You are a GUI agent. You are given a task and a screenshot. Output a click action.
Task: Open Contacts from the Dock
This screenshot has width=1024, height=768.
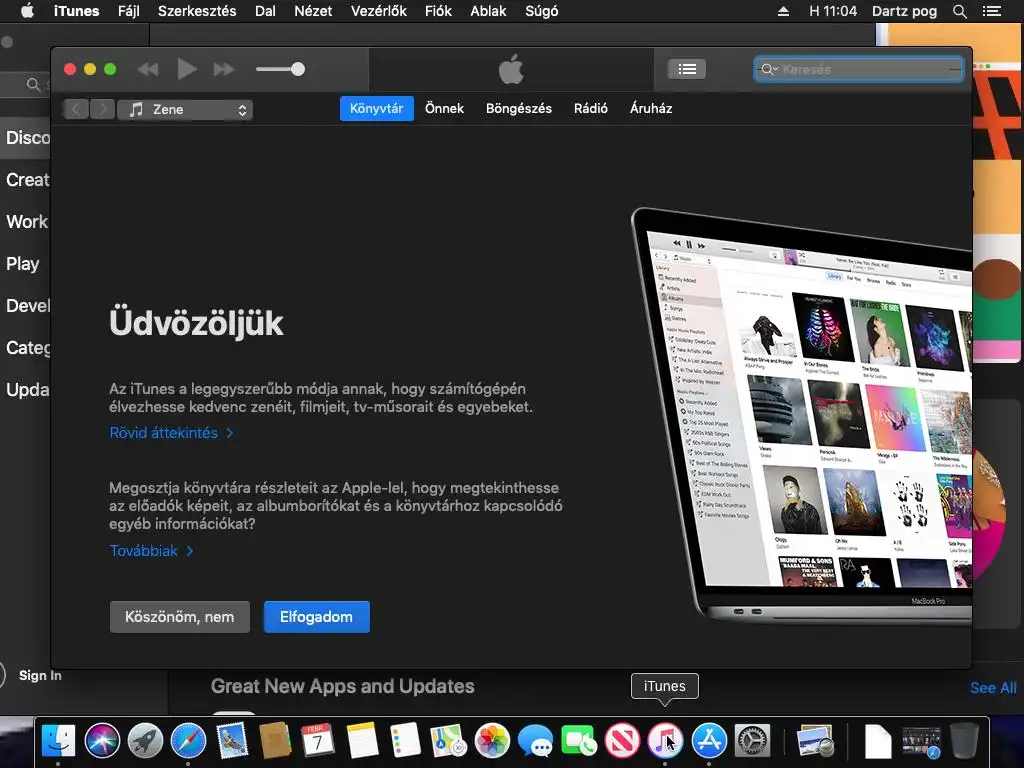pos(275,741)
